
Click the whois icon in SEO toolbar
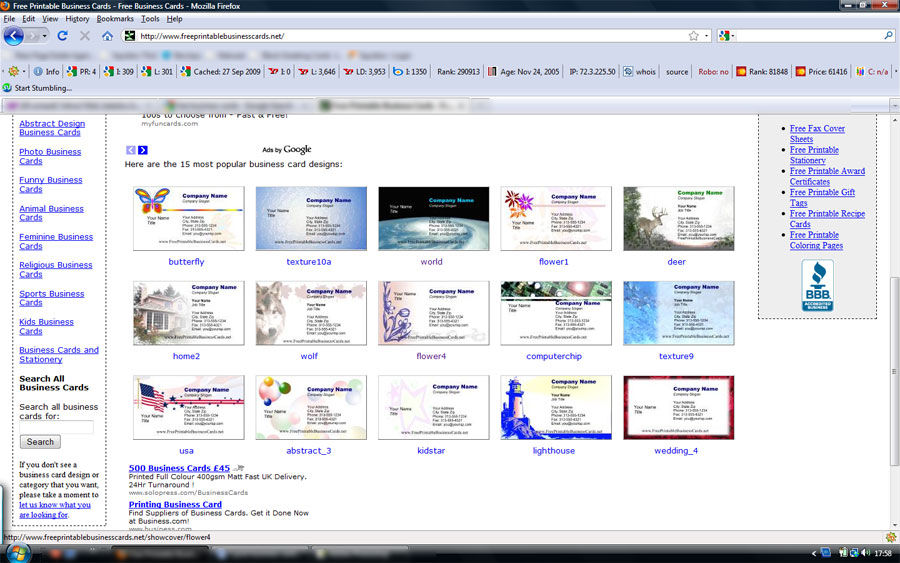point(628,72)
